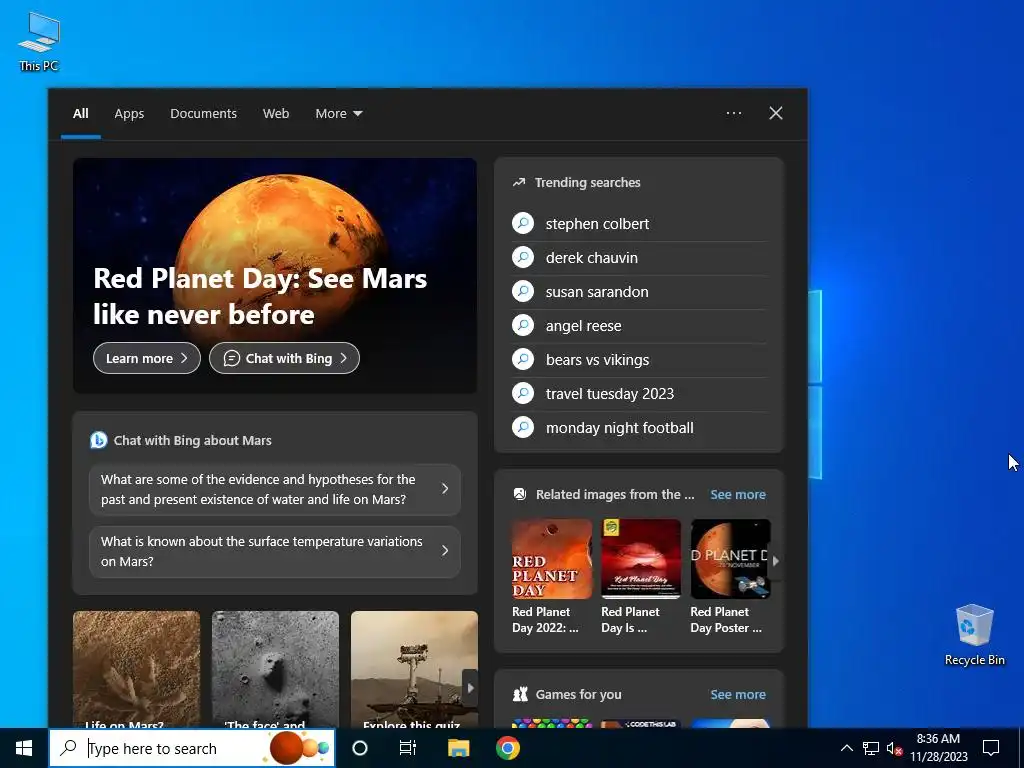Show next Mars cards with arrow
The width and height of the screenshot is (1024, 768).
(x=470, y=688)
